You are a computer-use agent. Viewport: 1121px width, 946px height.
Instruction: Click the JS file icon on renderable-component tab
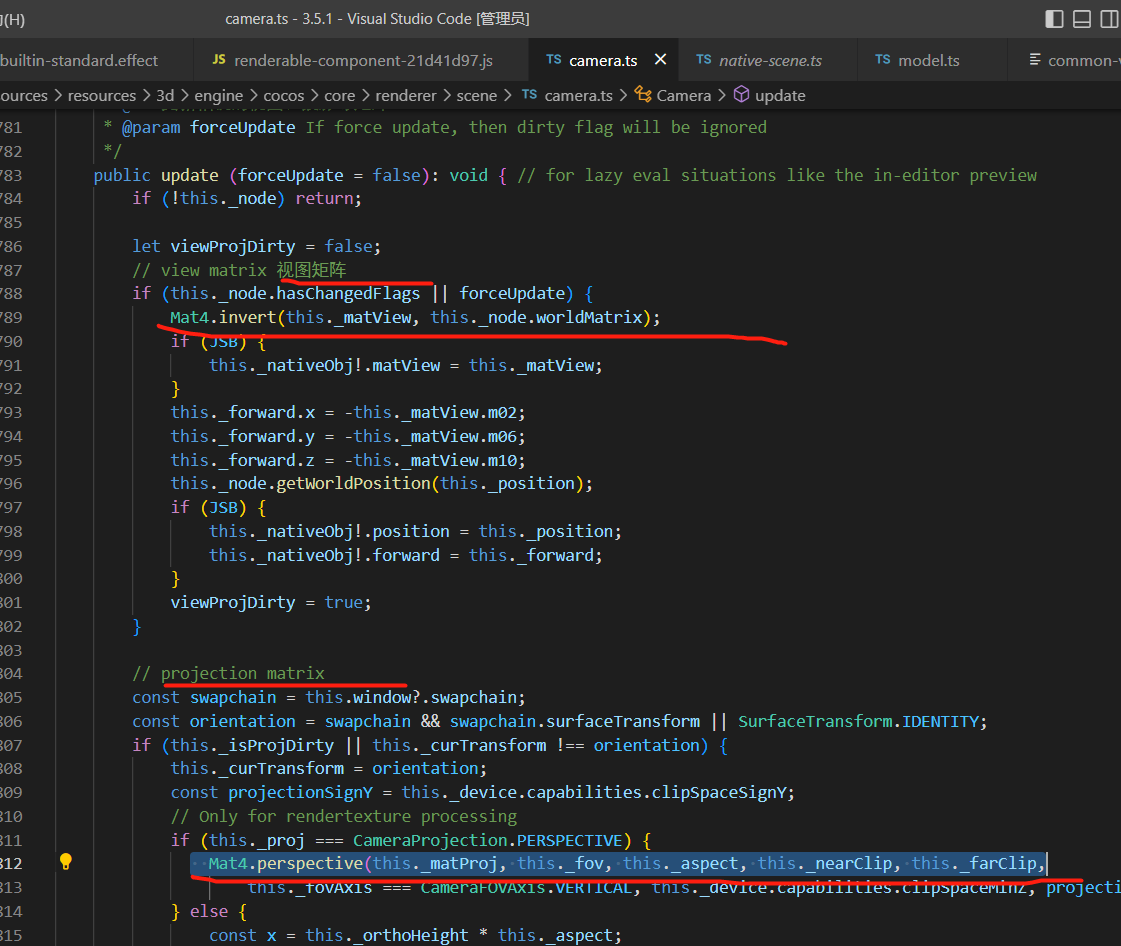pos(219,60)
